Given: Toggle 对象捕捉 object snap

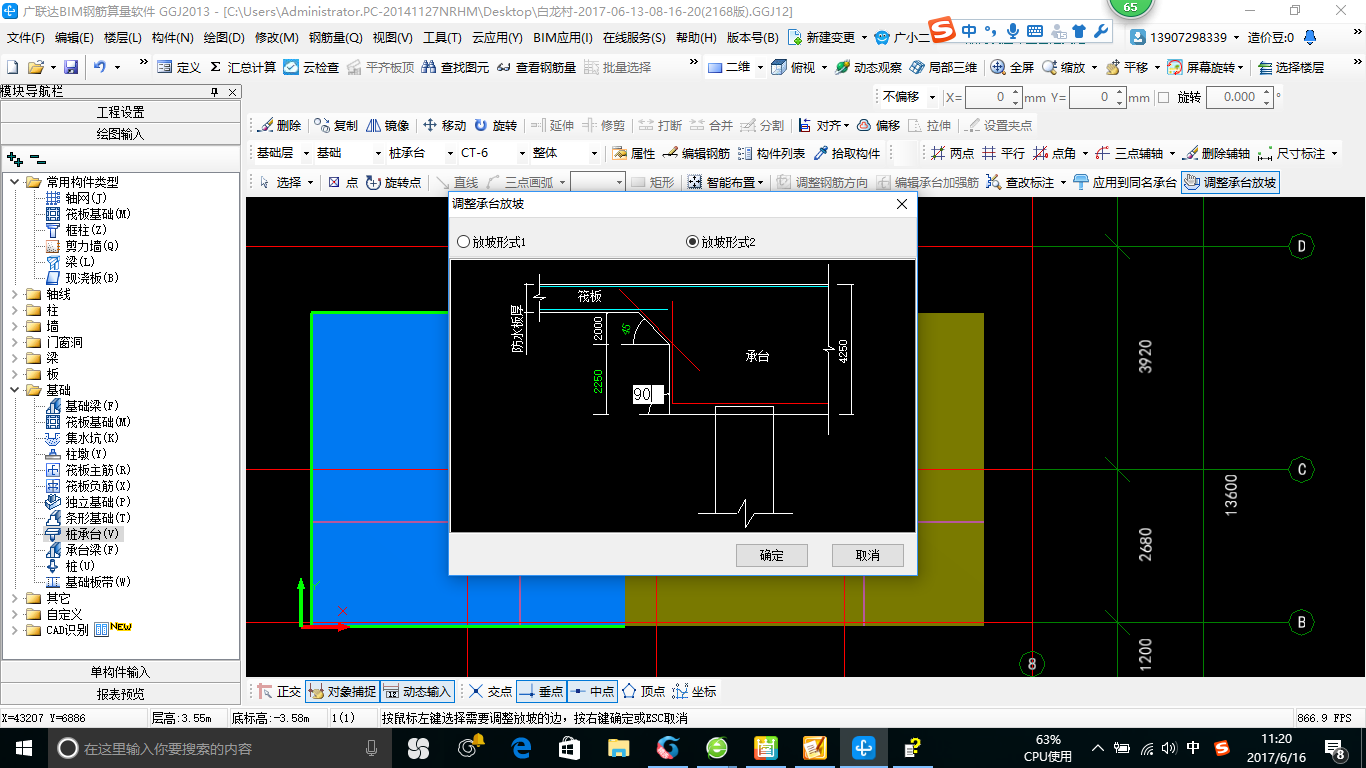Looking at the screenshot, I should (x=342, y=691).
